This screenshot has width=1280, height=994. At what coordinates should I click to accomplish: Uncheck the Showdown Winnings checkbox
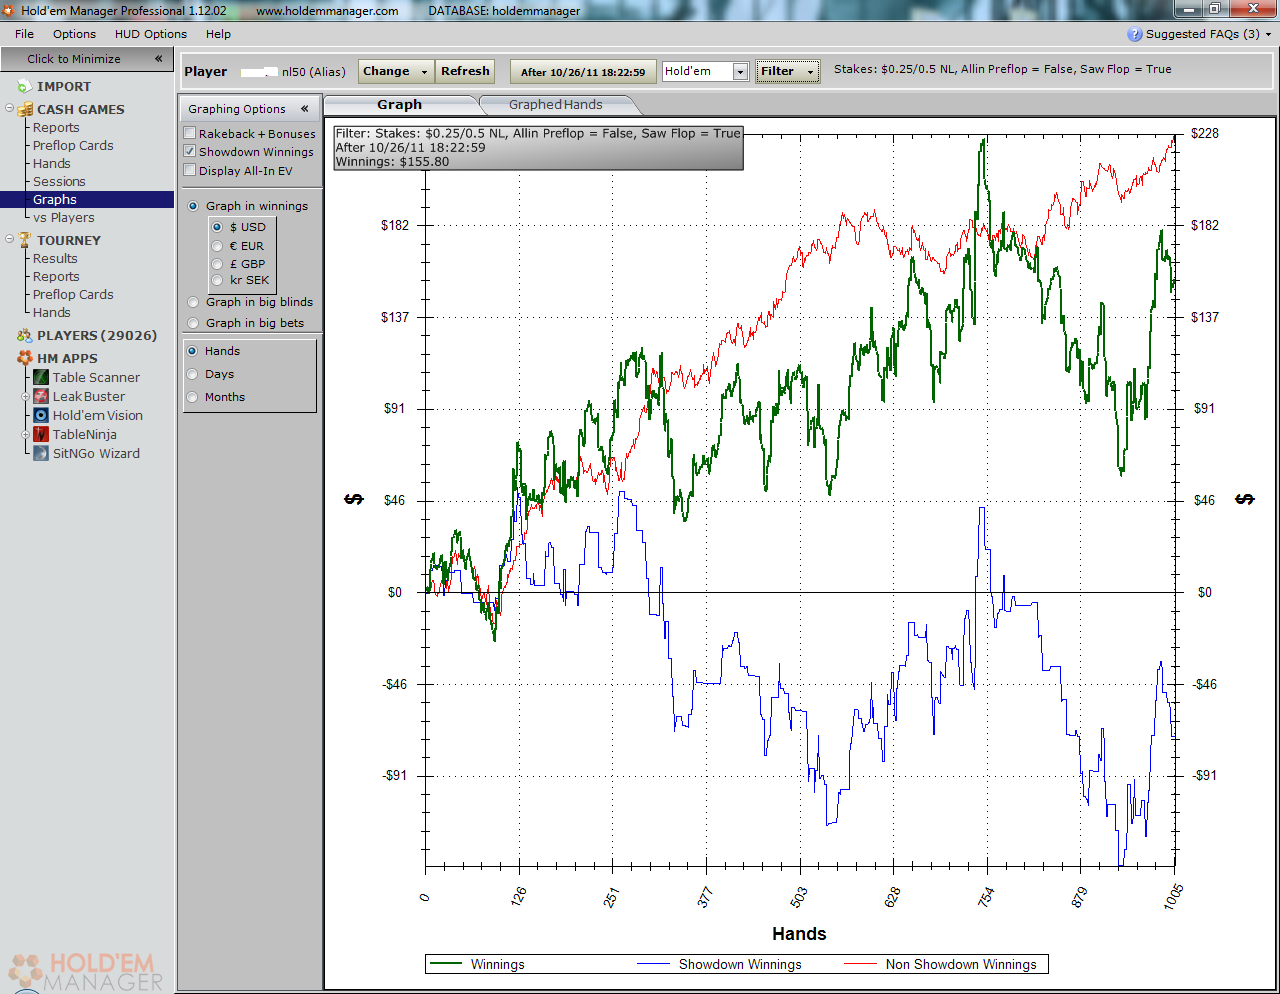189,151
